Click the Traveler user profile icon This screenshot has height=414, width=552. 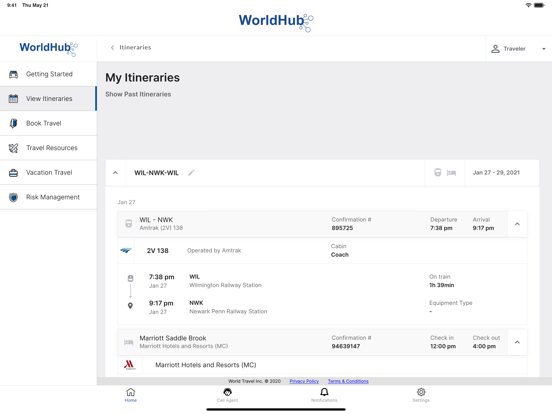click(x=495, y=49)
